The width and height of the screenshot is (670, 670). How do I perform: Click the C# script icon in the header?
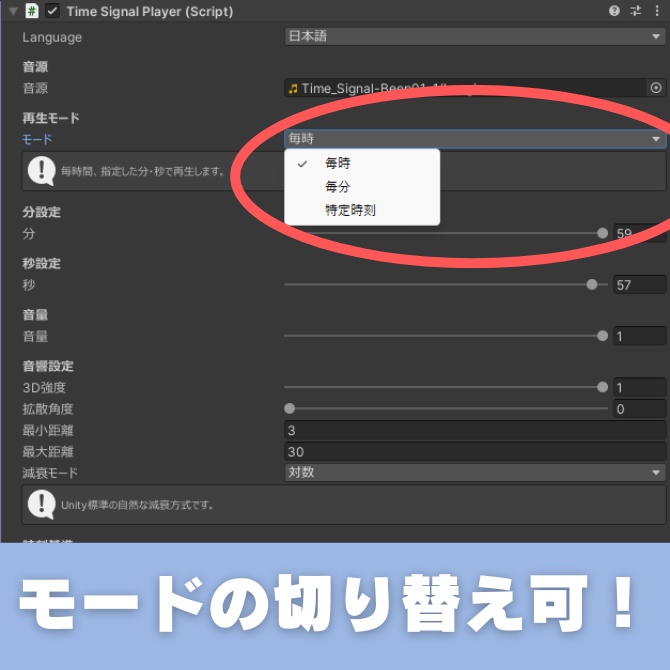point(32,11)
